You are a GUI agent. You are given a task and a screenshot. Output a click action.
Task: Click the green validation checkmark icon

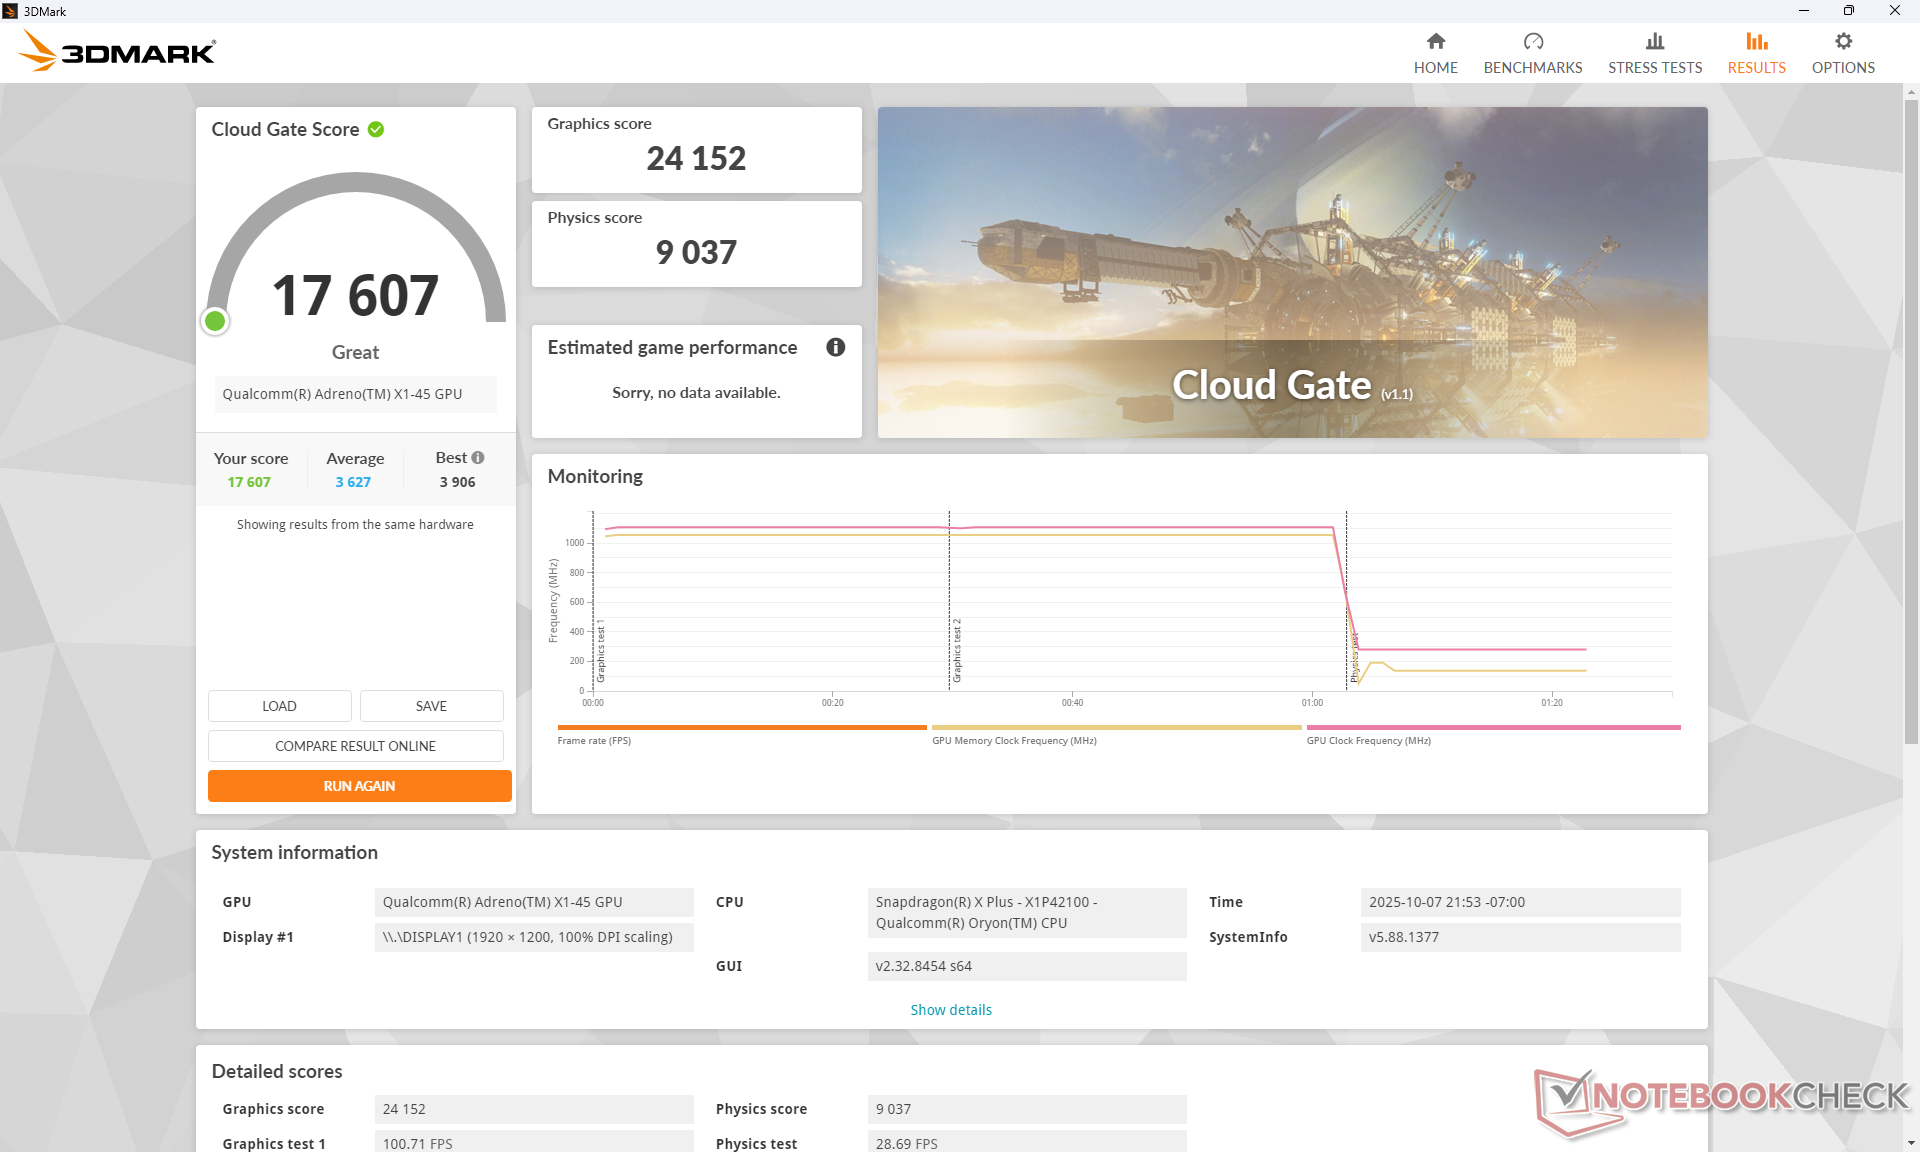click(x=376, y=129)
